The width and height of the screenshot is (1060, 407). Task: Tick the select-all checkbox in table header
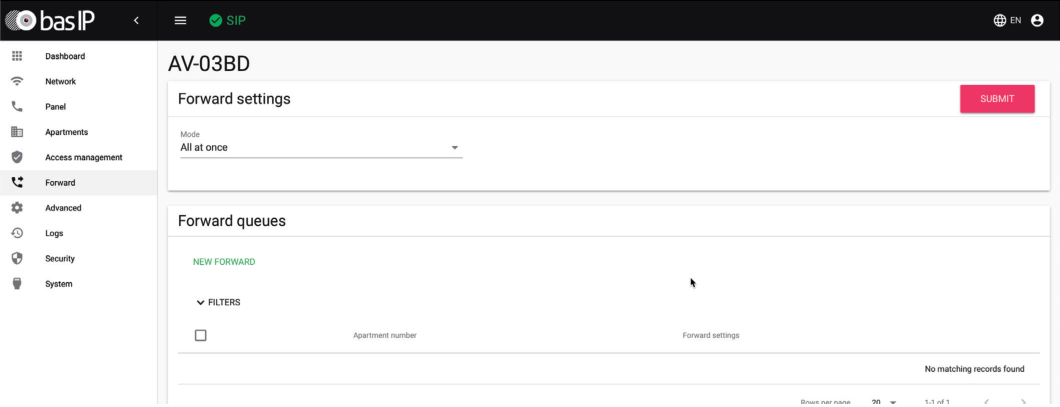point(200,335)
